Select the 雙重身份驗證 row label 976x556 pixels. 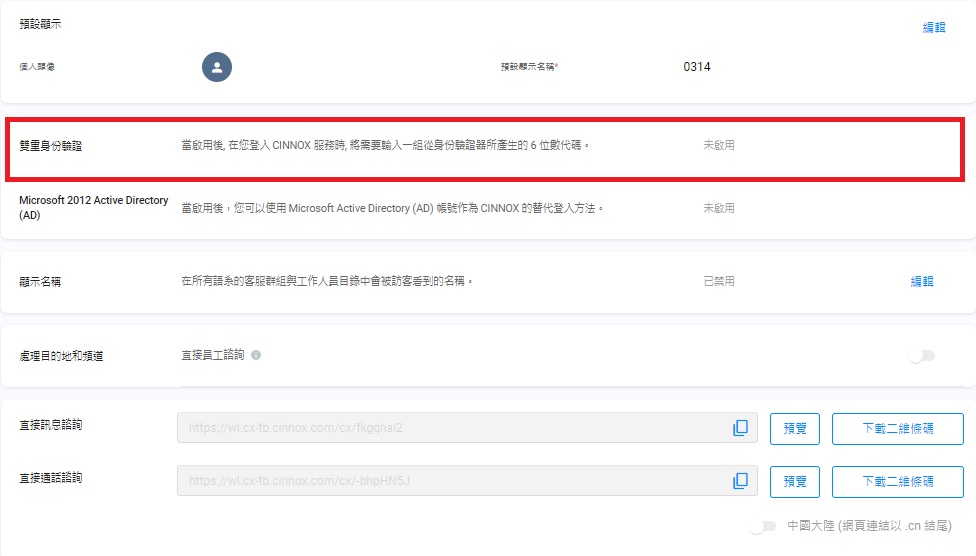click(50, 146)
